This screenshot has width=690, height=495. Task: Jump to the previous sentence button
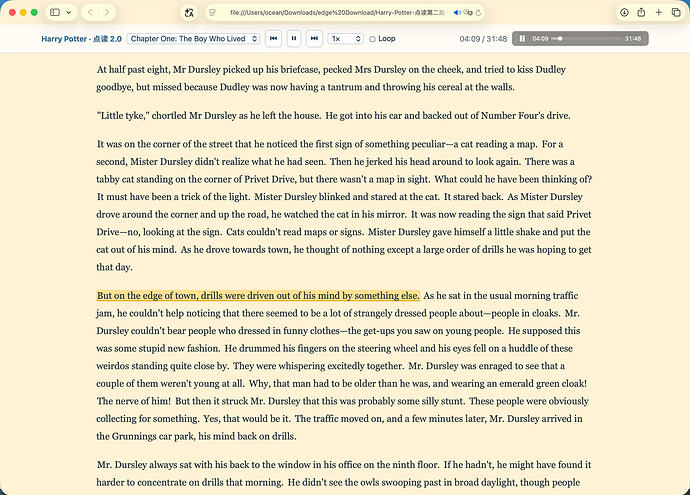coord(273,39)
